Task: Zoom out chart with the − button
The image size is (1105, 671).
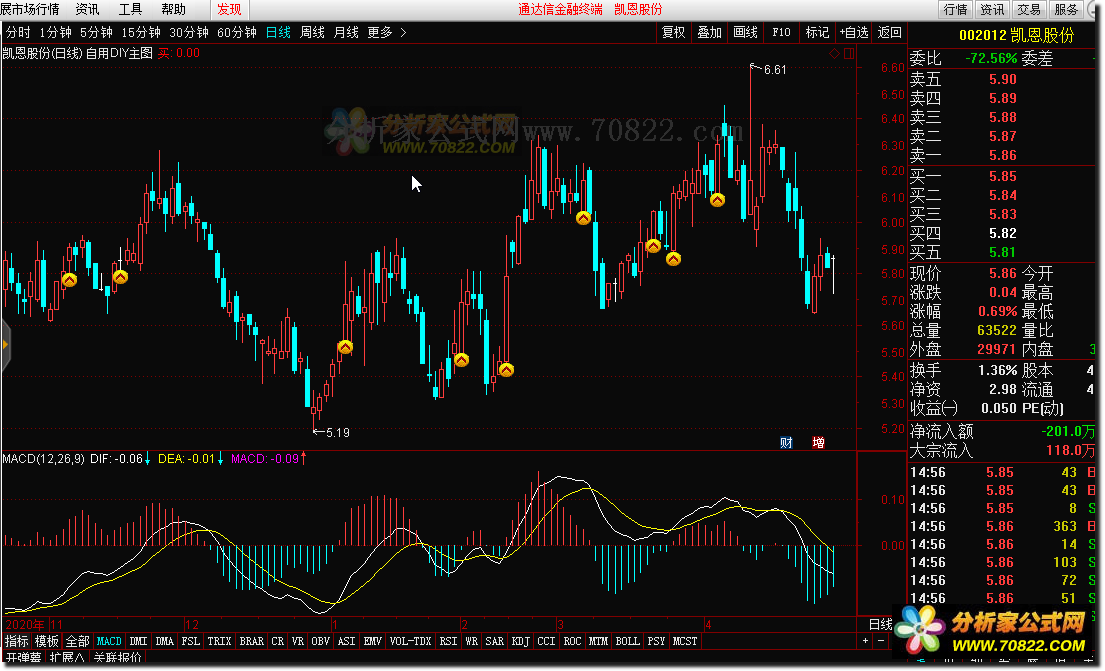Action: 881,641
